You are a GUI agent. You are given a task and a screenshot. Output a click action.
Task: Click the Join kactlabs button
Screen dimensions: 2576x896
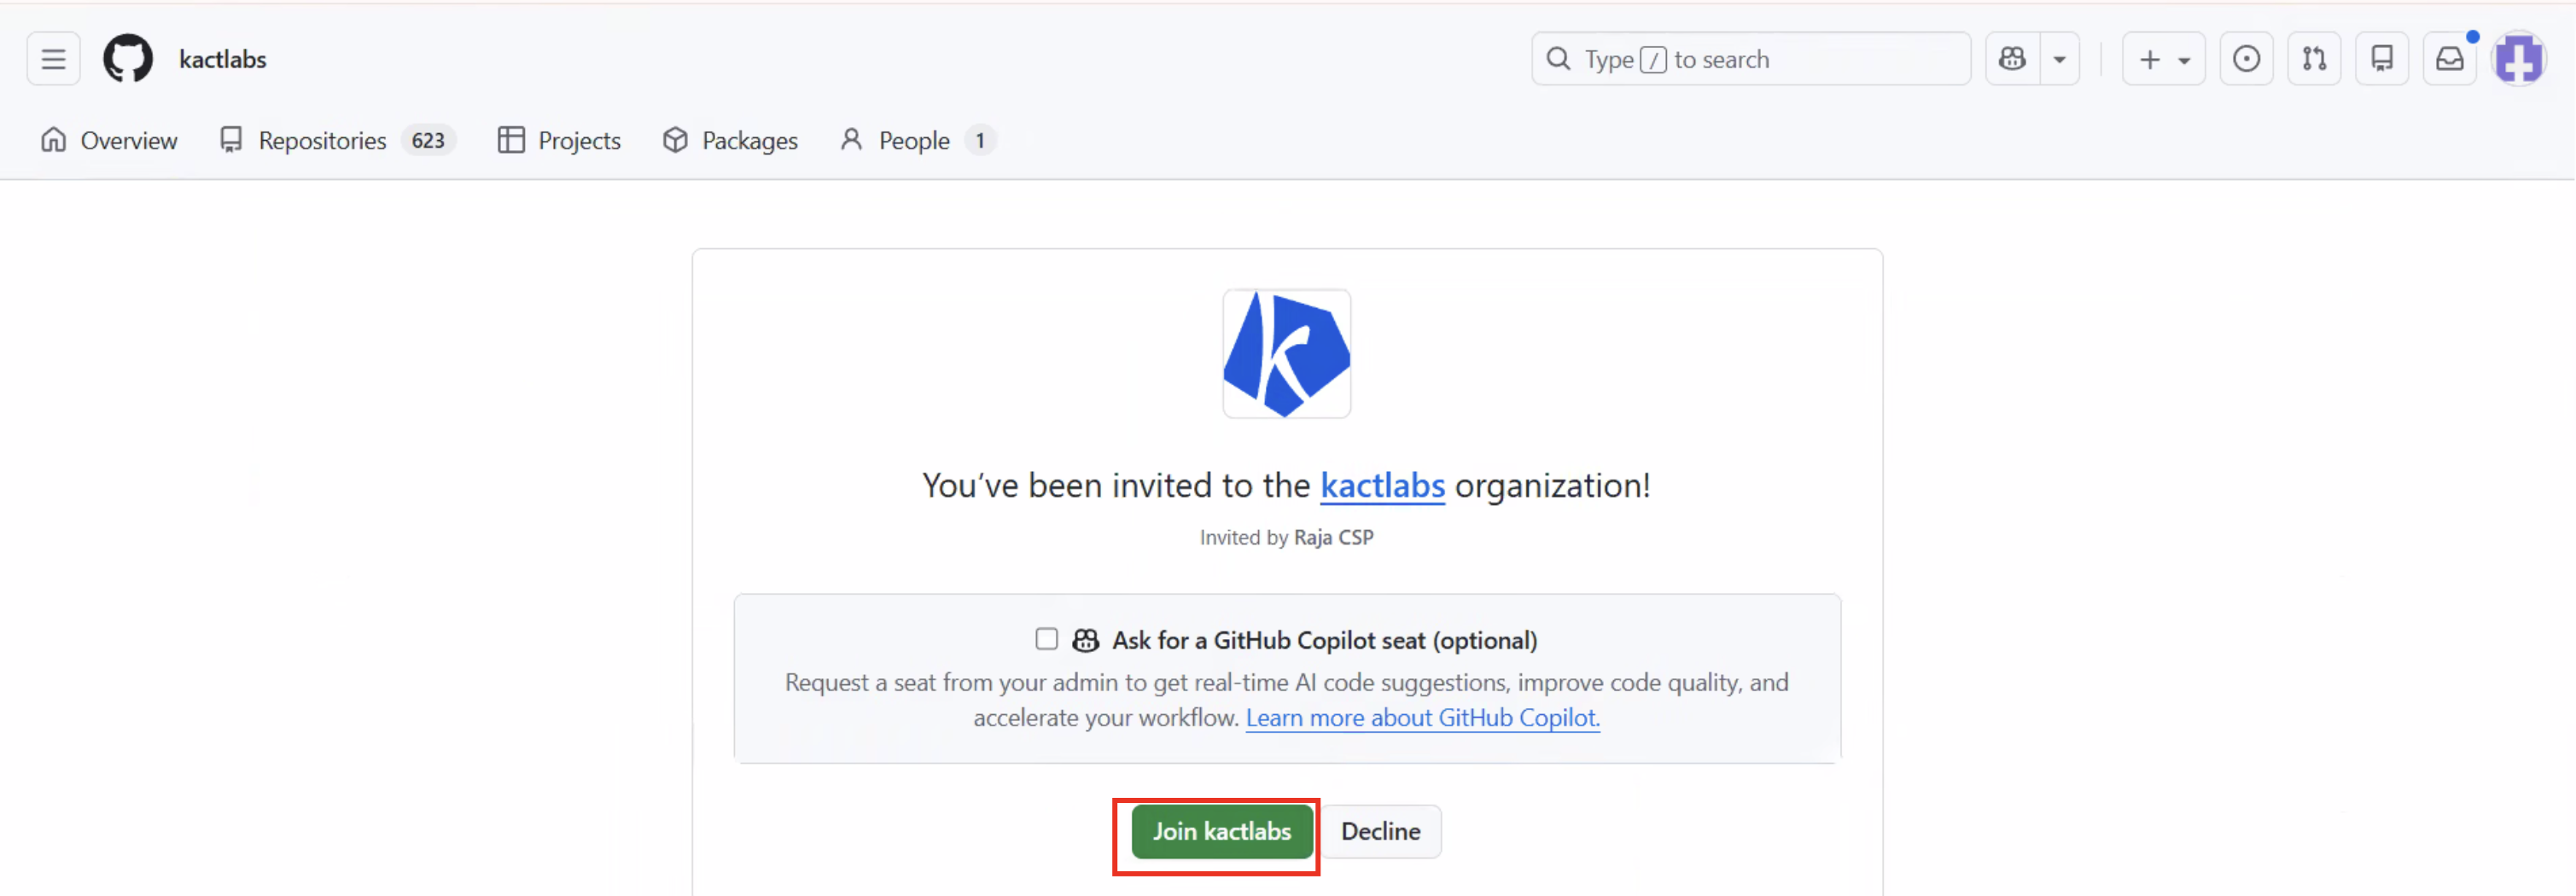click(1221, 831)
